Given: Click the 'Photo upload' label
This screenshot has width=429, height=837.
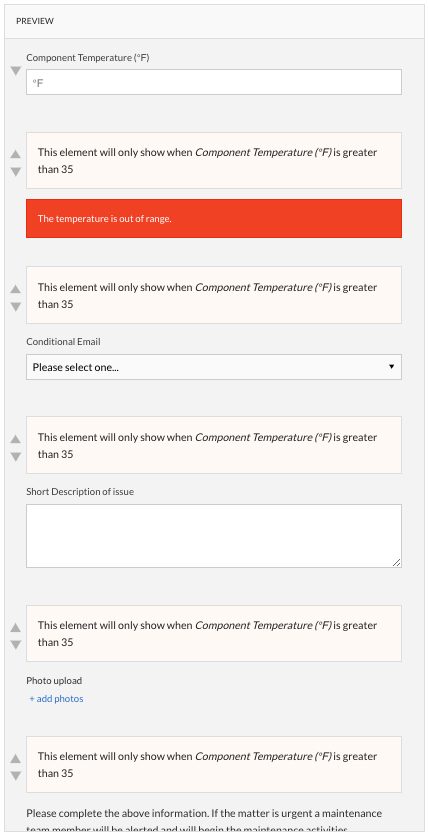Looking at the screenshot, I should tap(54, 681).
